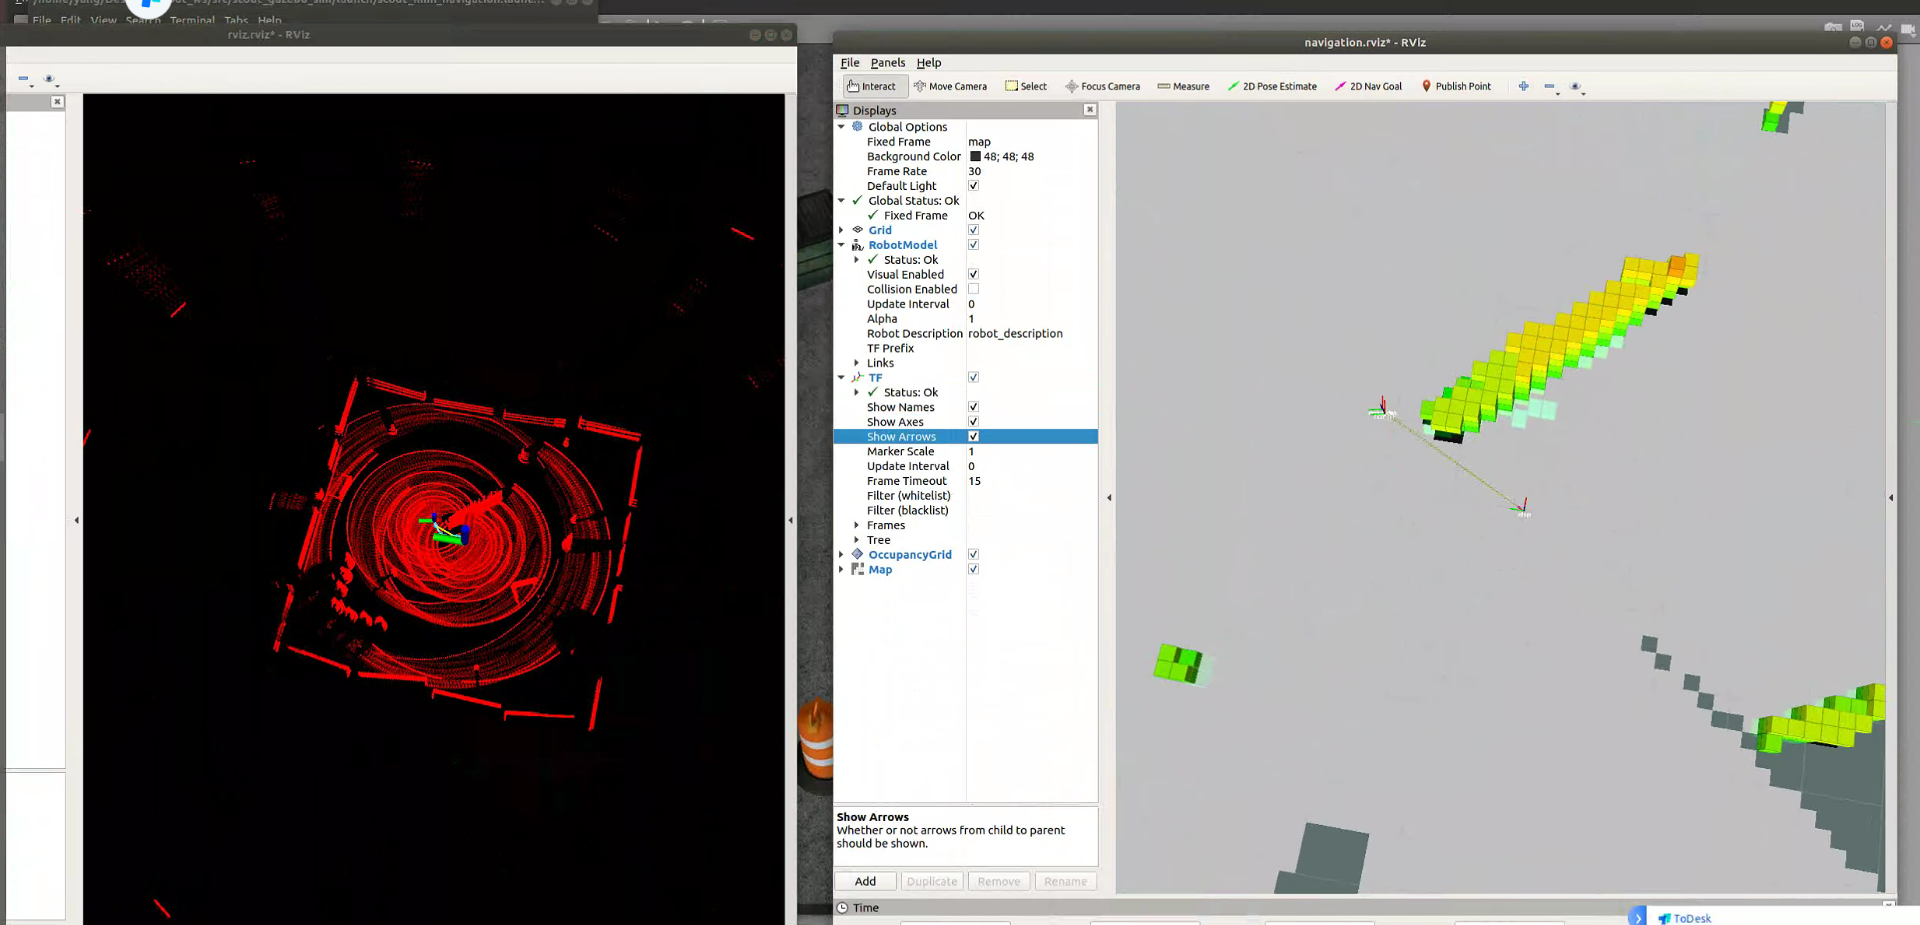Click the Frame Timeout value 15
Image resolution: width=1920 pixels, height=925 pixels.
click(x=974, y=481)
